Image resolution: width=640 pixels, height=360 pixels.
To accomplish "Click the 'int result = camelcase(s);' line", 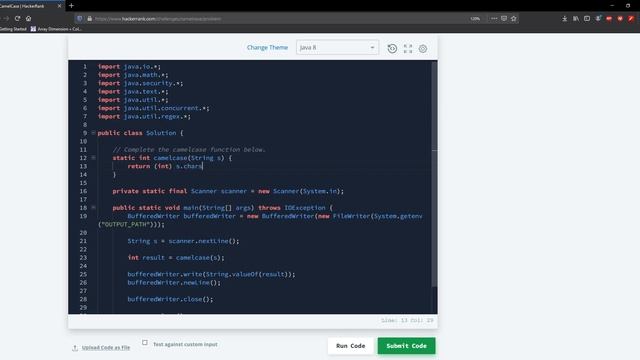I will point(176,258).
